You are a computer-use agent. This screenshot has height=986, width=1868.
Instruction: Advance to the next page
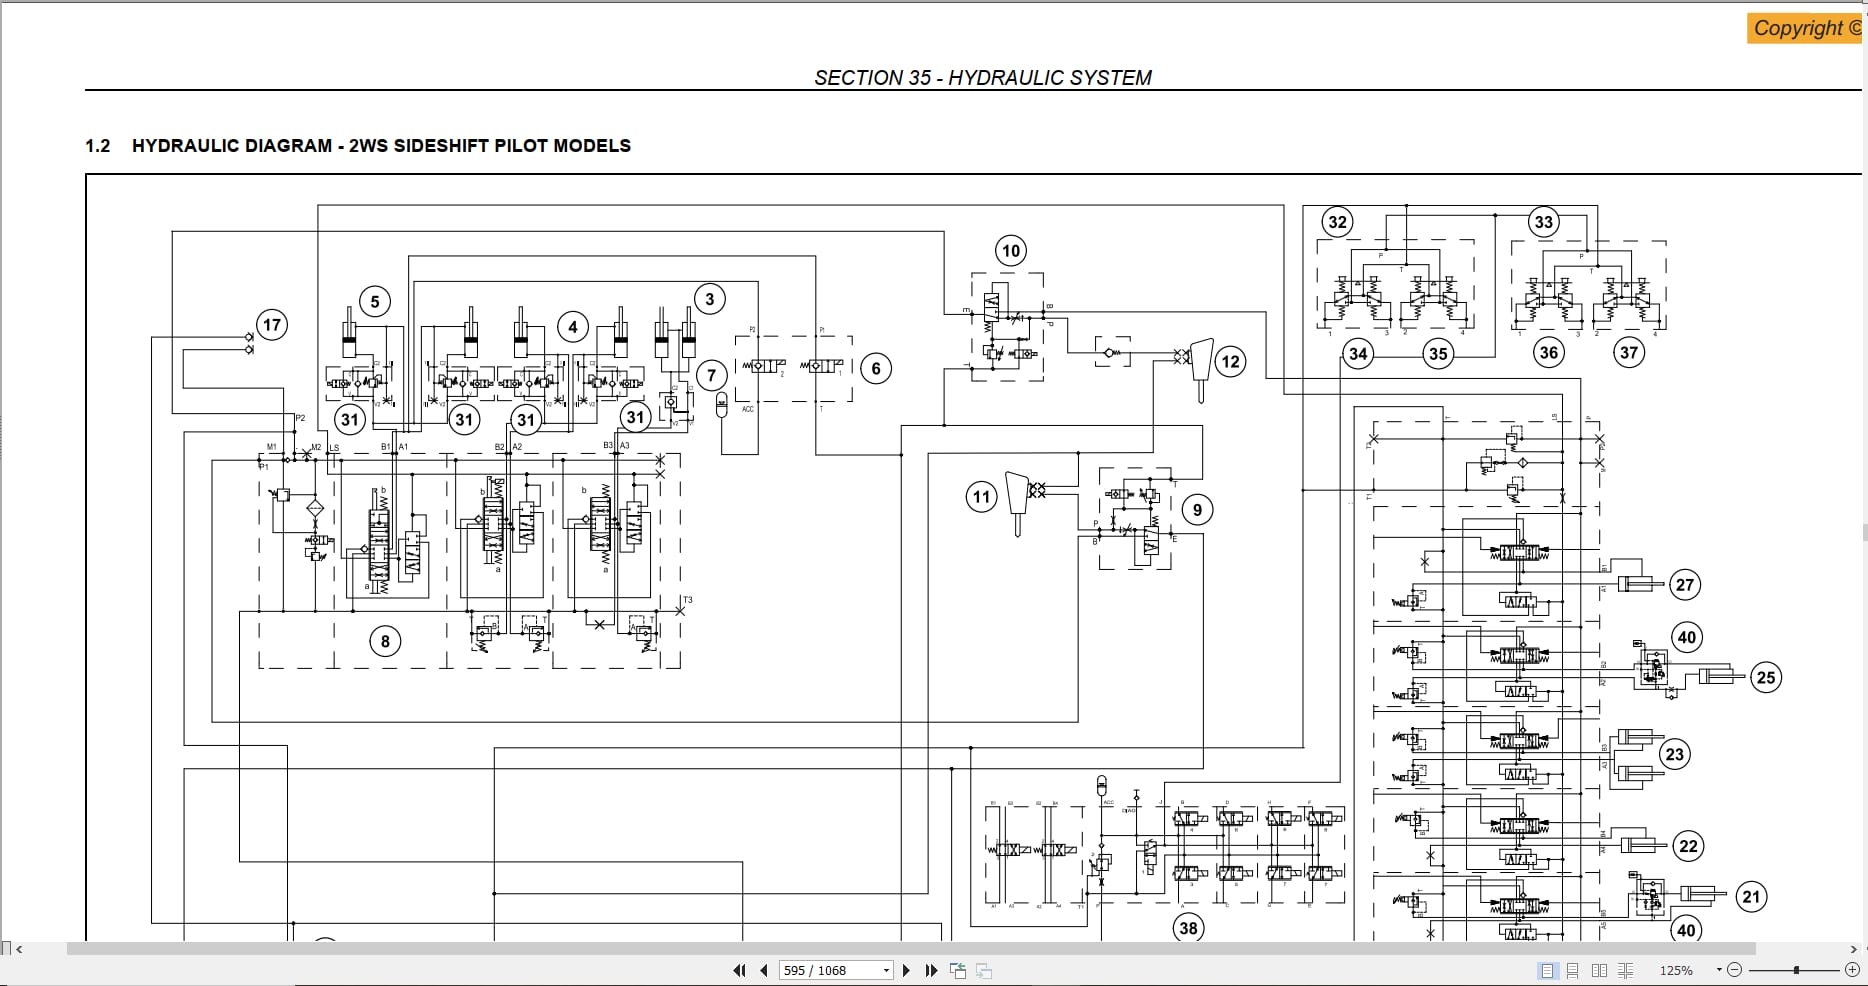(906, 970)
